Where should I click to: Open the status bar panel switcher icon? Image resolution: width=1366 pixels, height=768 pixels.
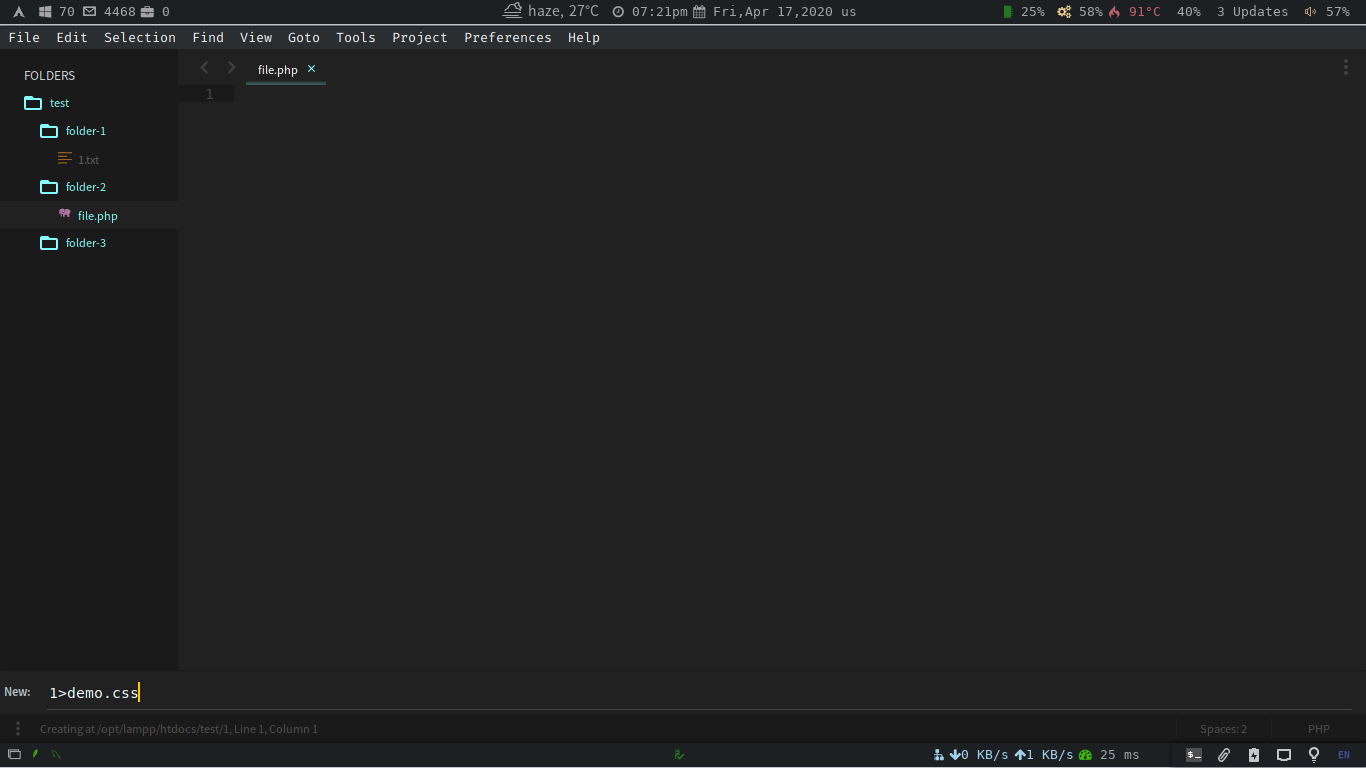click(x=17, y=729)
